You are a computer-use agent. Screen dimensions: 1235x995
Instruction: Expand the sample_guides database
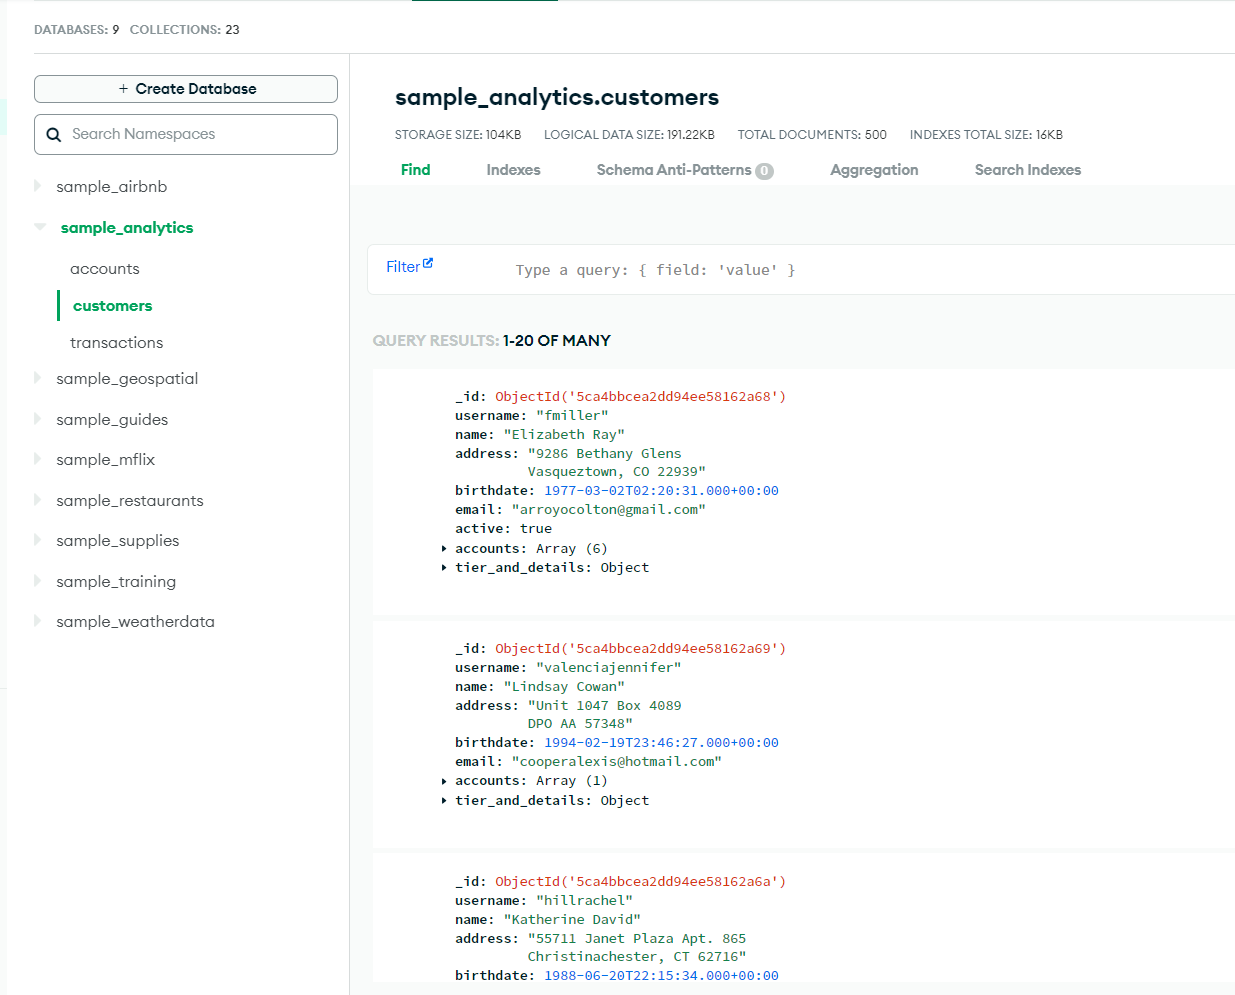tap(38, 419)
